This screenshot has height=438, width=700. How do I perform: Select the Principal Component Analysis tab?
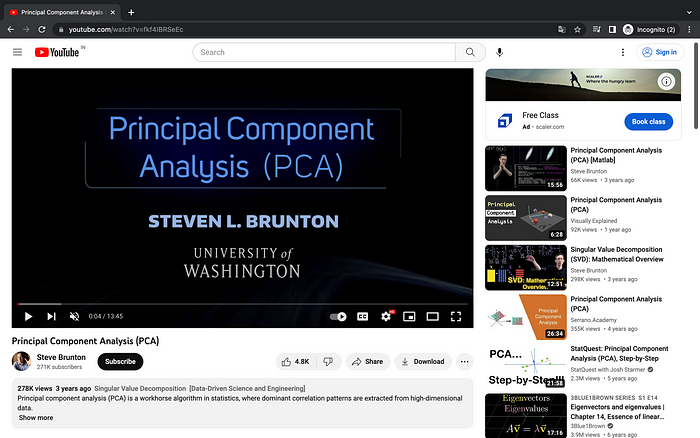pos(62,13)
